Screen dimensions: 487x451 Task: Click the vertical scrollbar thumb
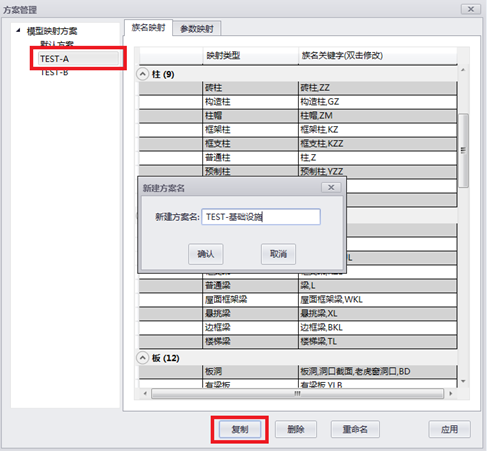click(x=463, y=150)
